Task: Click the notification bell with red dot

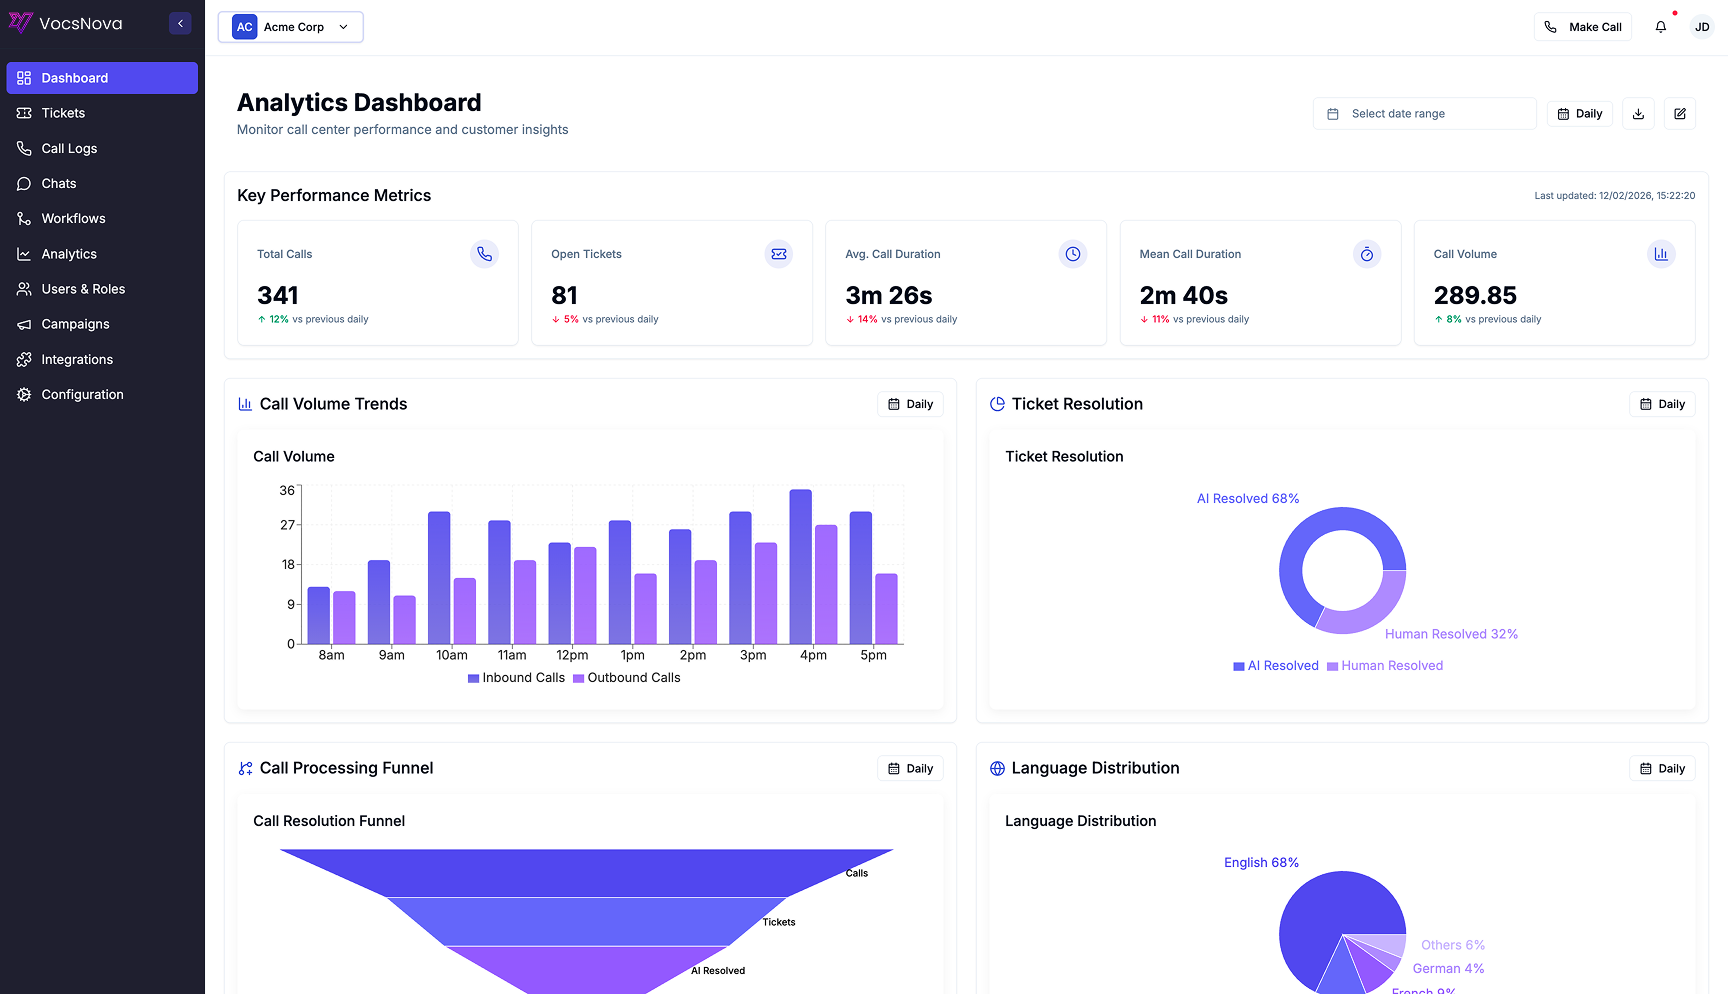Action: coord(1660,26)
